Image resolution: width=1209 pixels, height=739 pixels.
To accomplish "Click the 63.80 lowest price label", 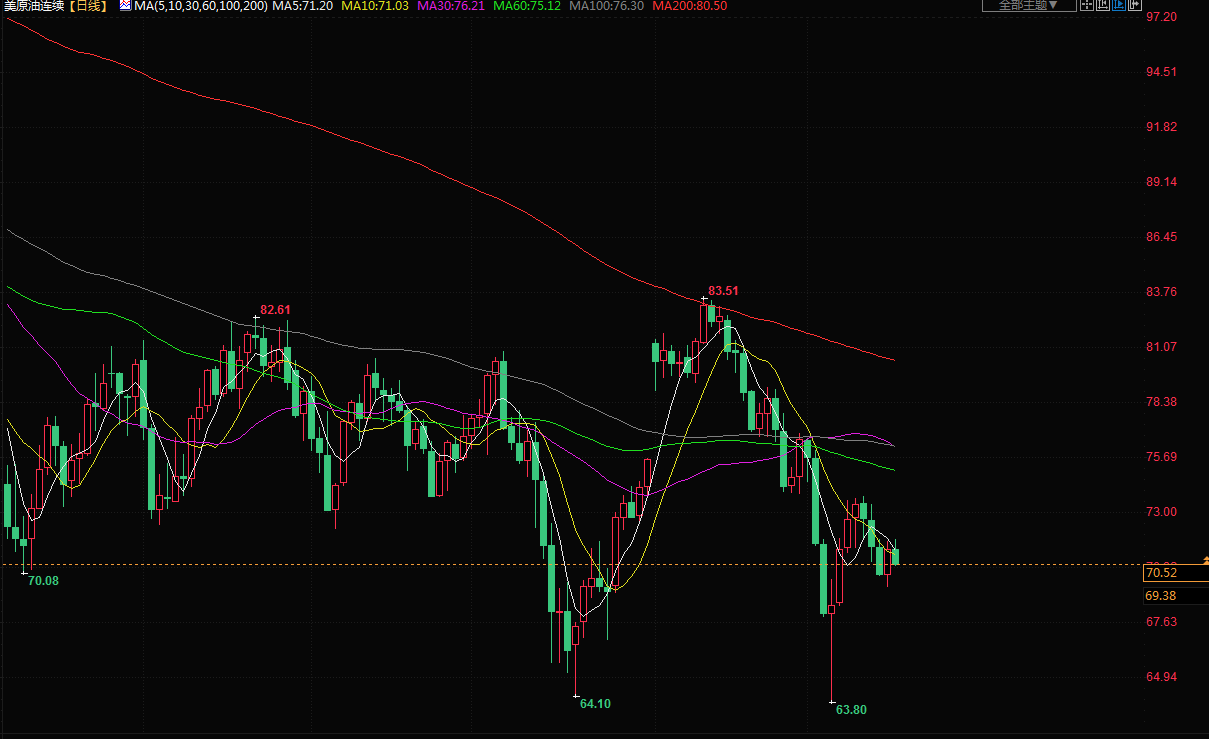I will (x=851, y=710).
